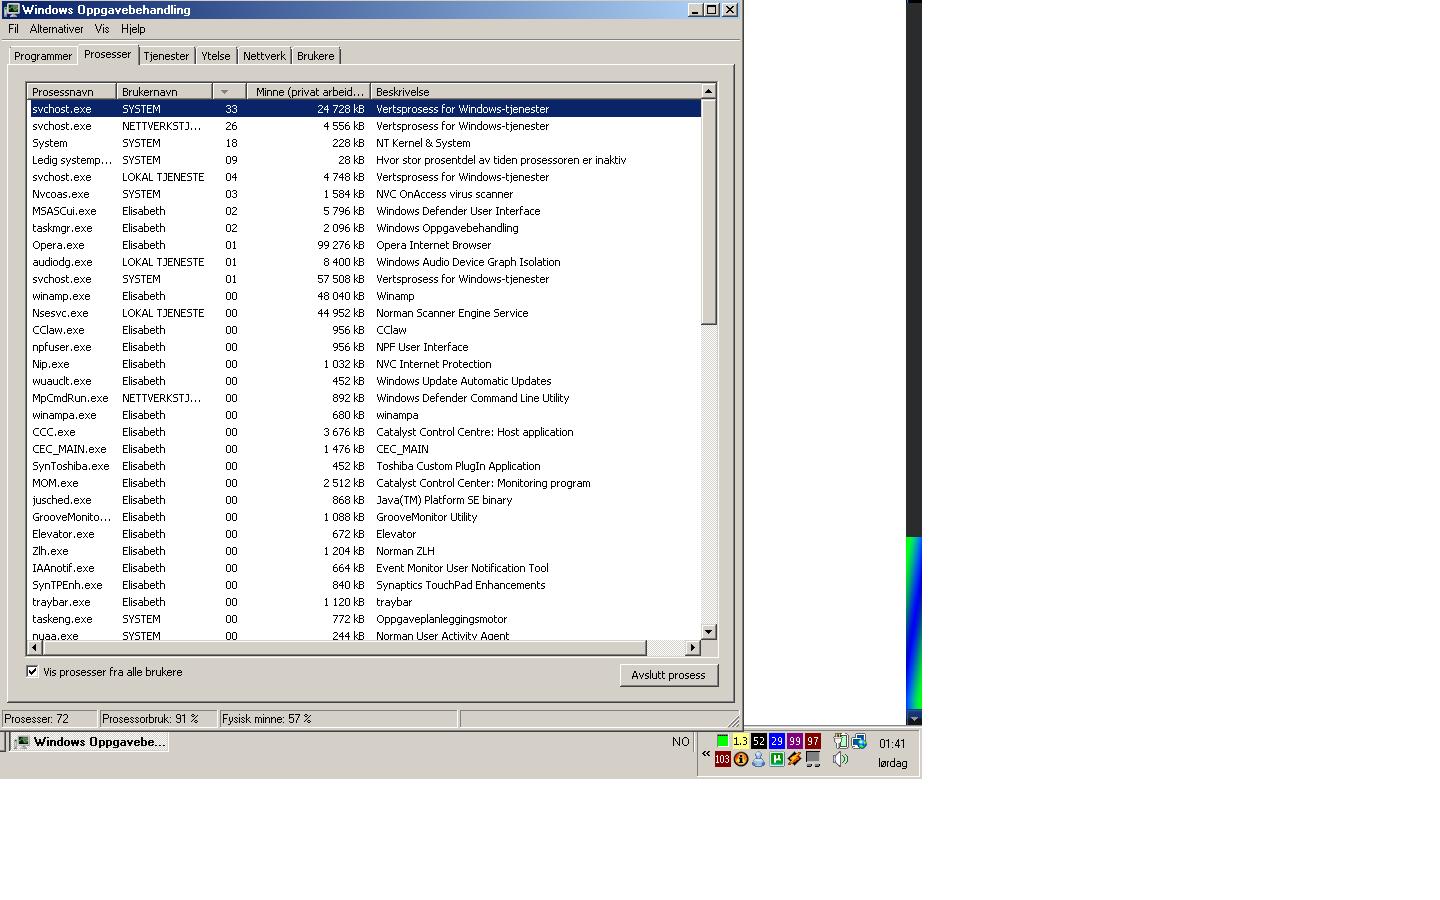Sort by the Minne (privat arbeid…) column header
The width and height of the screenshot is (1440, 900).
click(x=308, y=91)
